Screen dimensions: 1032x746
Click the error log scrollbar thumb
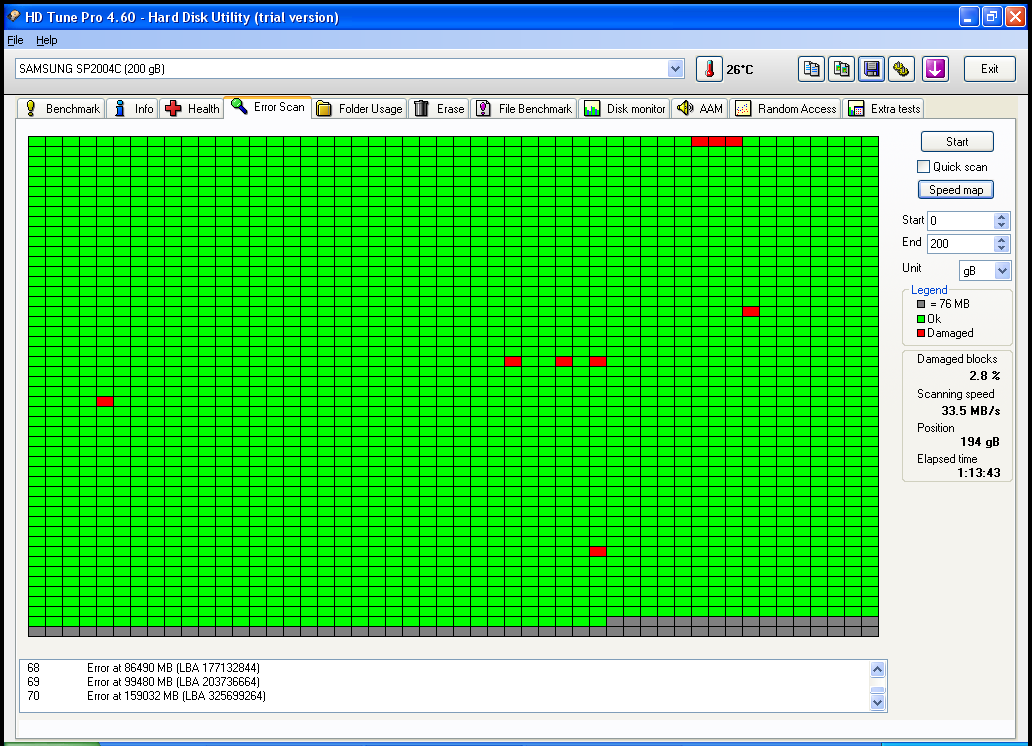[x=877, y=690]
